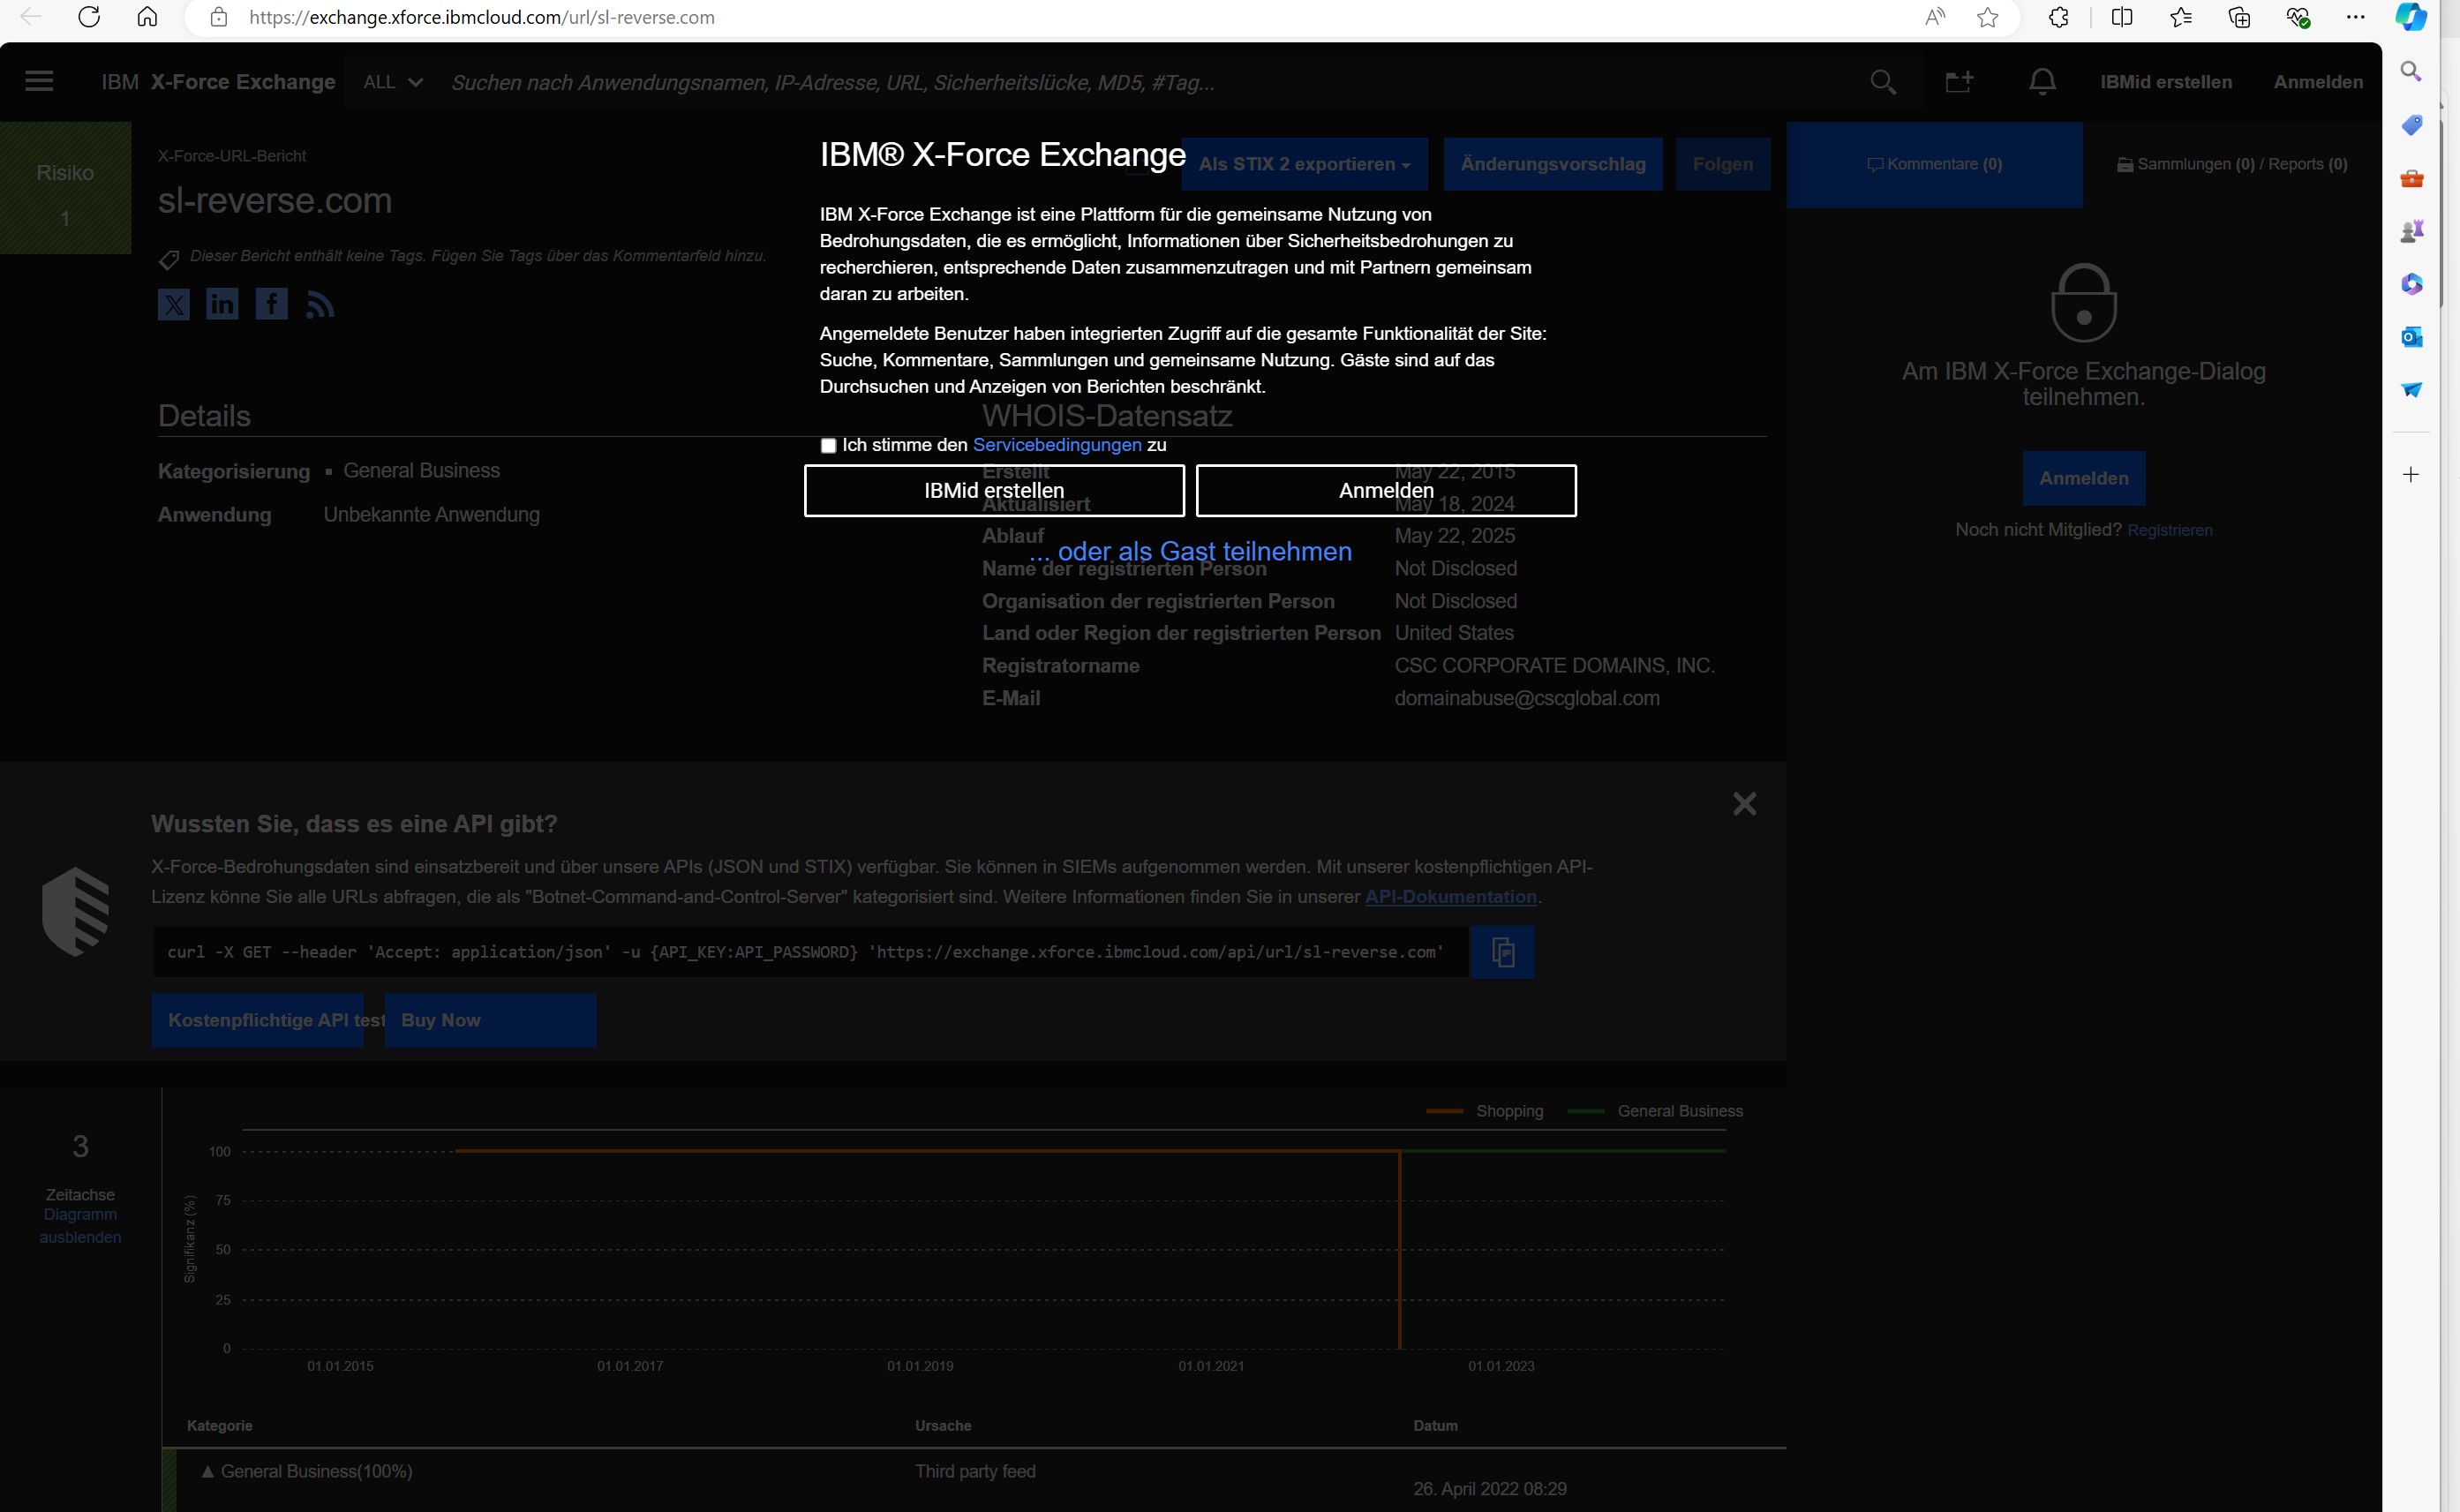Add page to favorites with star icon
Screen dimensions: 2460x1512
[1988, 17]
